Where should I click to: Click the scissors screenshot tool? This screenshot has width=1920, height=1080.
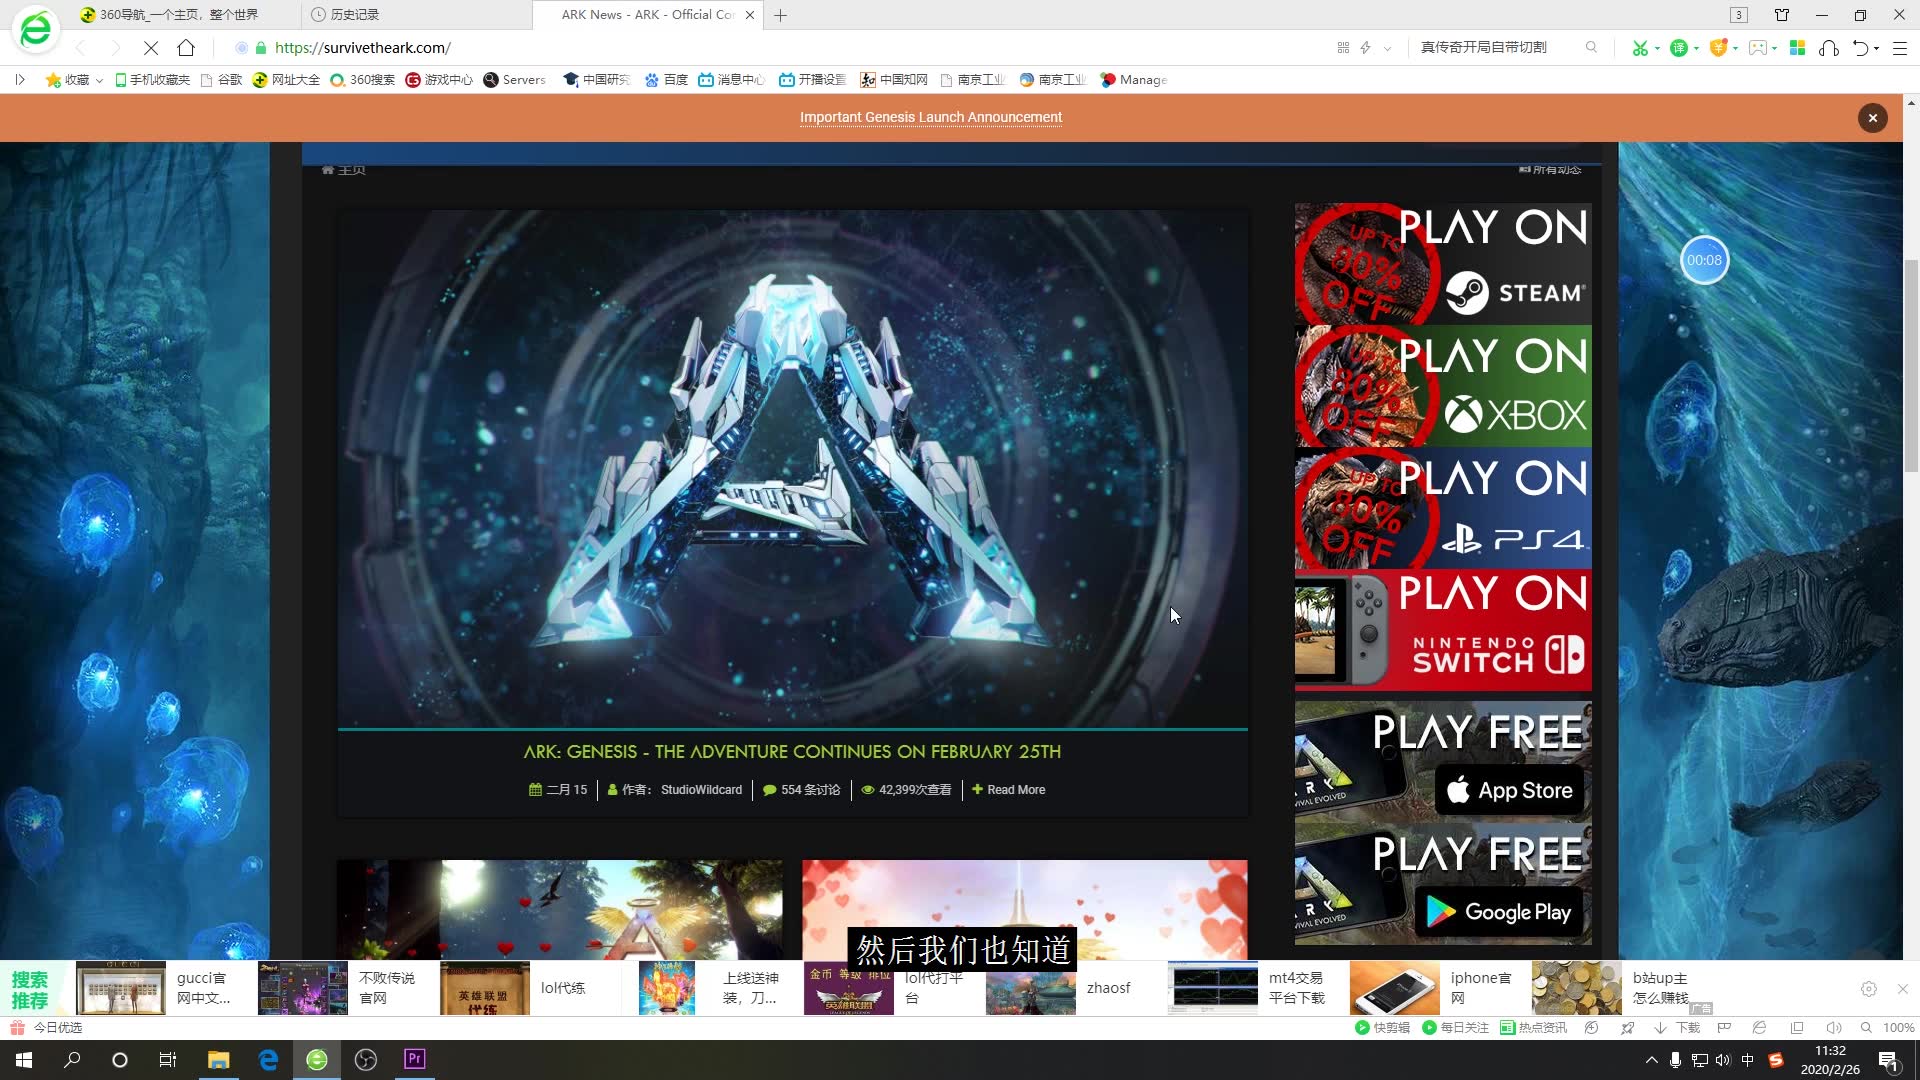pos(1640,48)
